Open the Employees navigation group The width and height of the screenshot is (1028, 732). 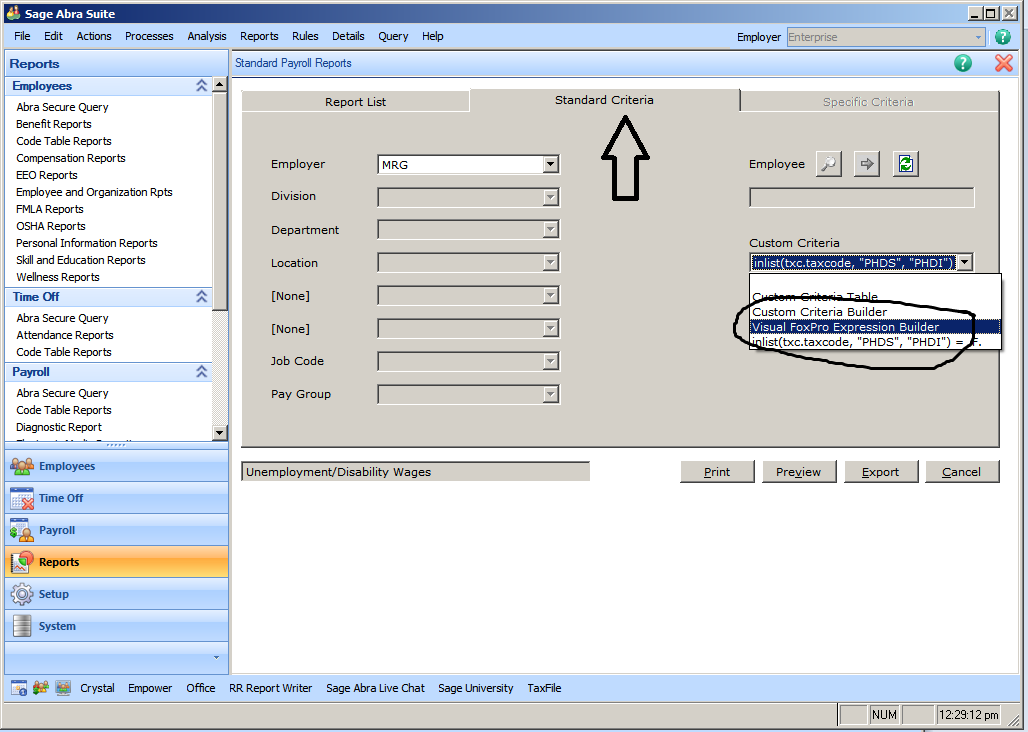click(117, 466)
